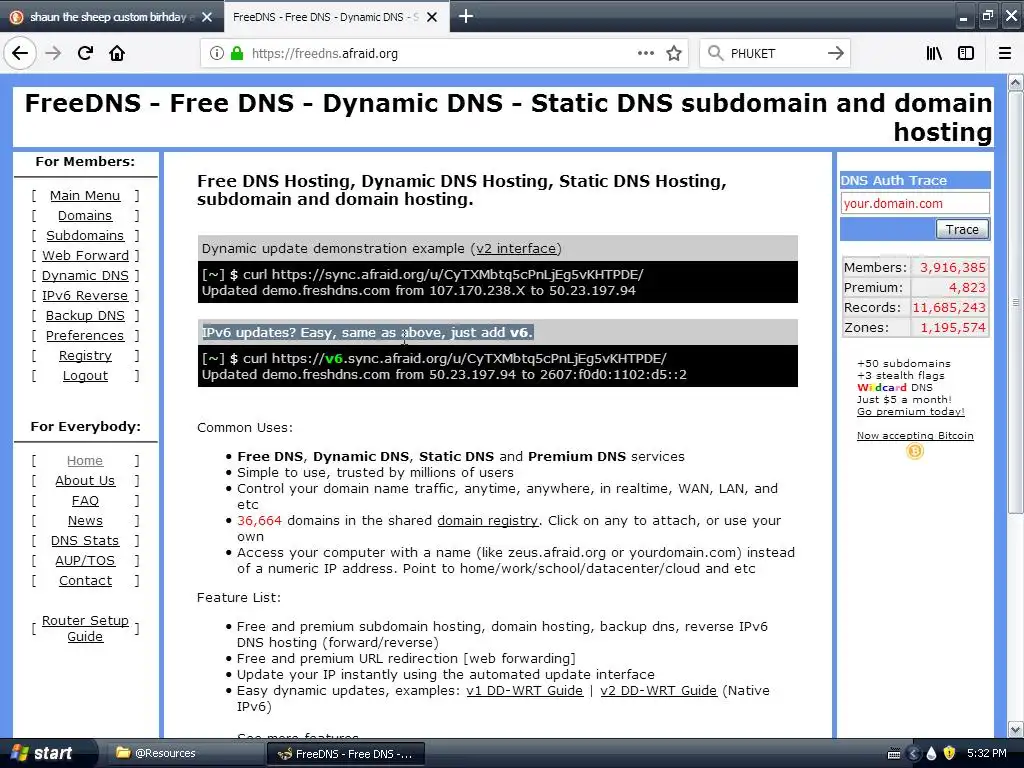Open the browser home page icon

click(117, 53)
